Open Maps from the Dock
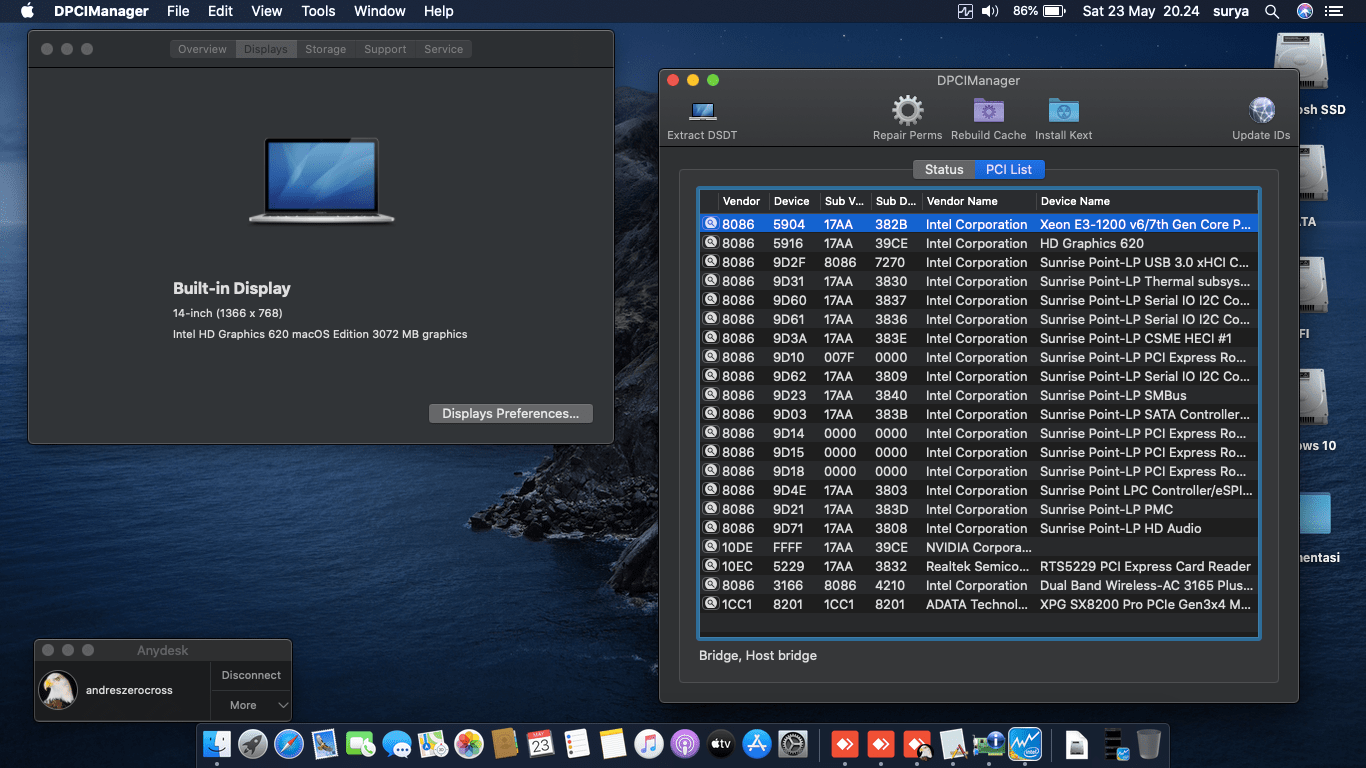Viewport: 1366px width, 768px height. point(433,744)
